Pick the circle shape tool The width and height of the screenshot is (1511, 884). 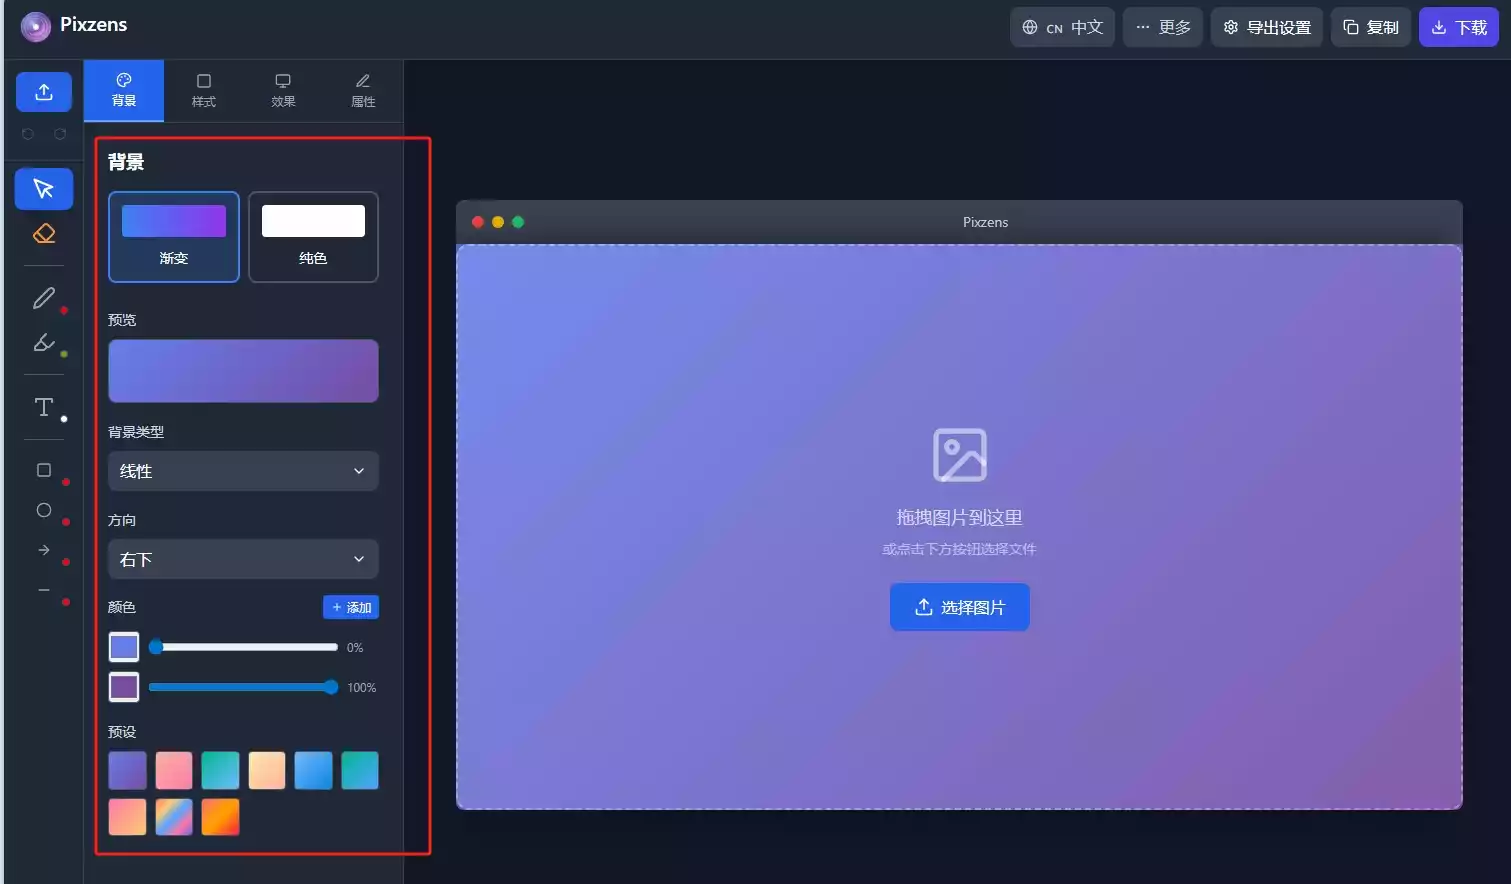44,510
